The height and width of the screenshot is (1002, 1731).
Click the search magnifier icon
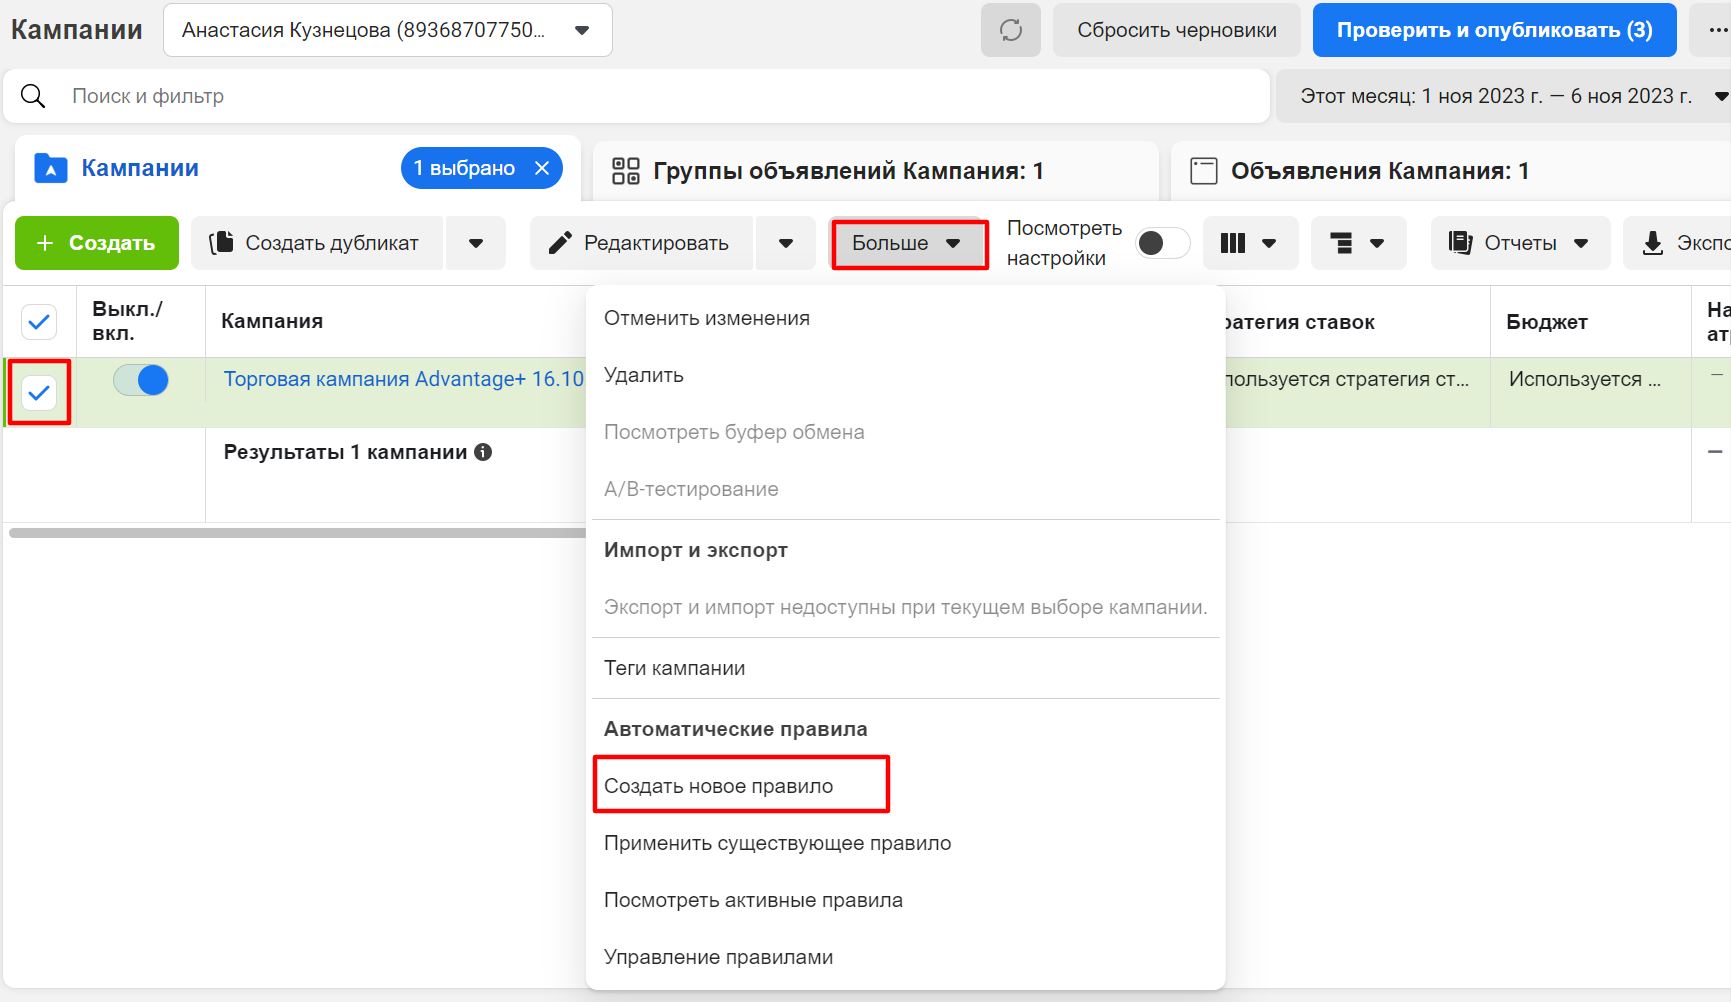click(x=33, y=96)
